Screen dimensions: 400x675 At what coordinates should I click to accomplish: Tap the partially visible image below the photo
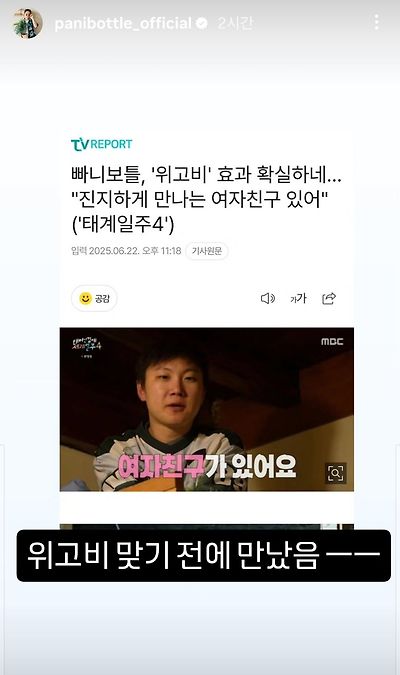pos(207,526)
